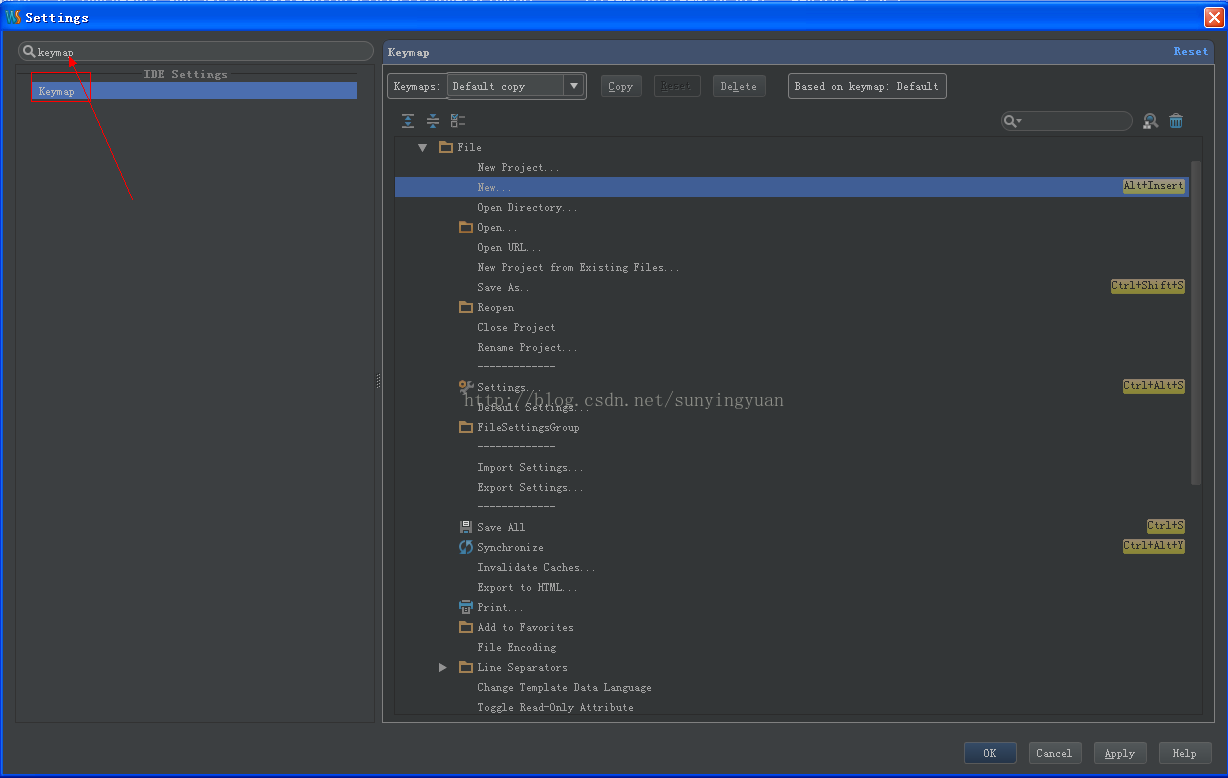Click the Copy keymap button
Viewport: 1228px width, 778px height.
621,86
